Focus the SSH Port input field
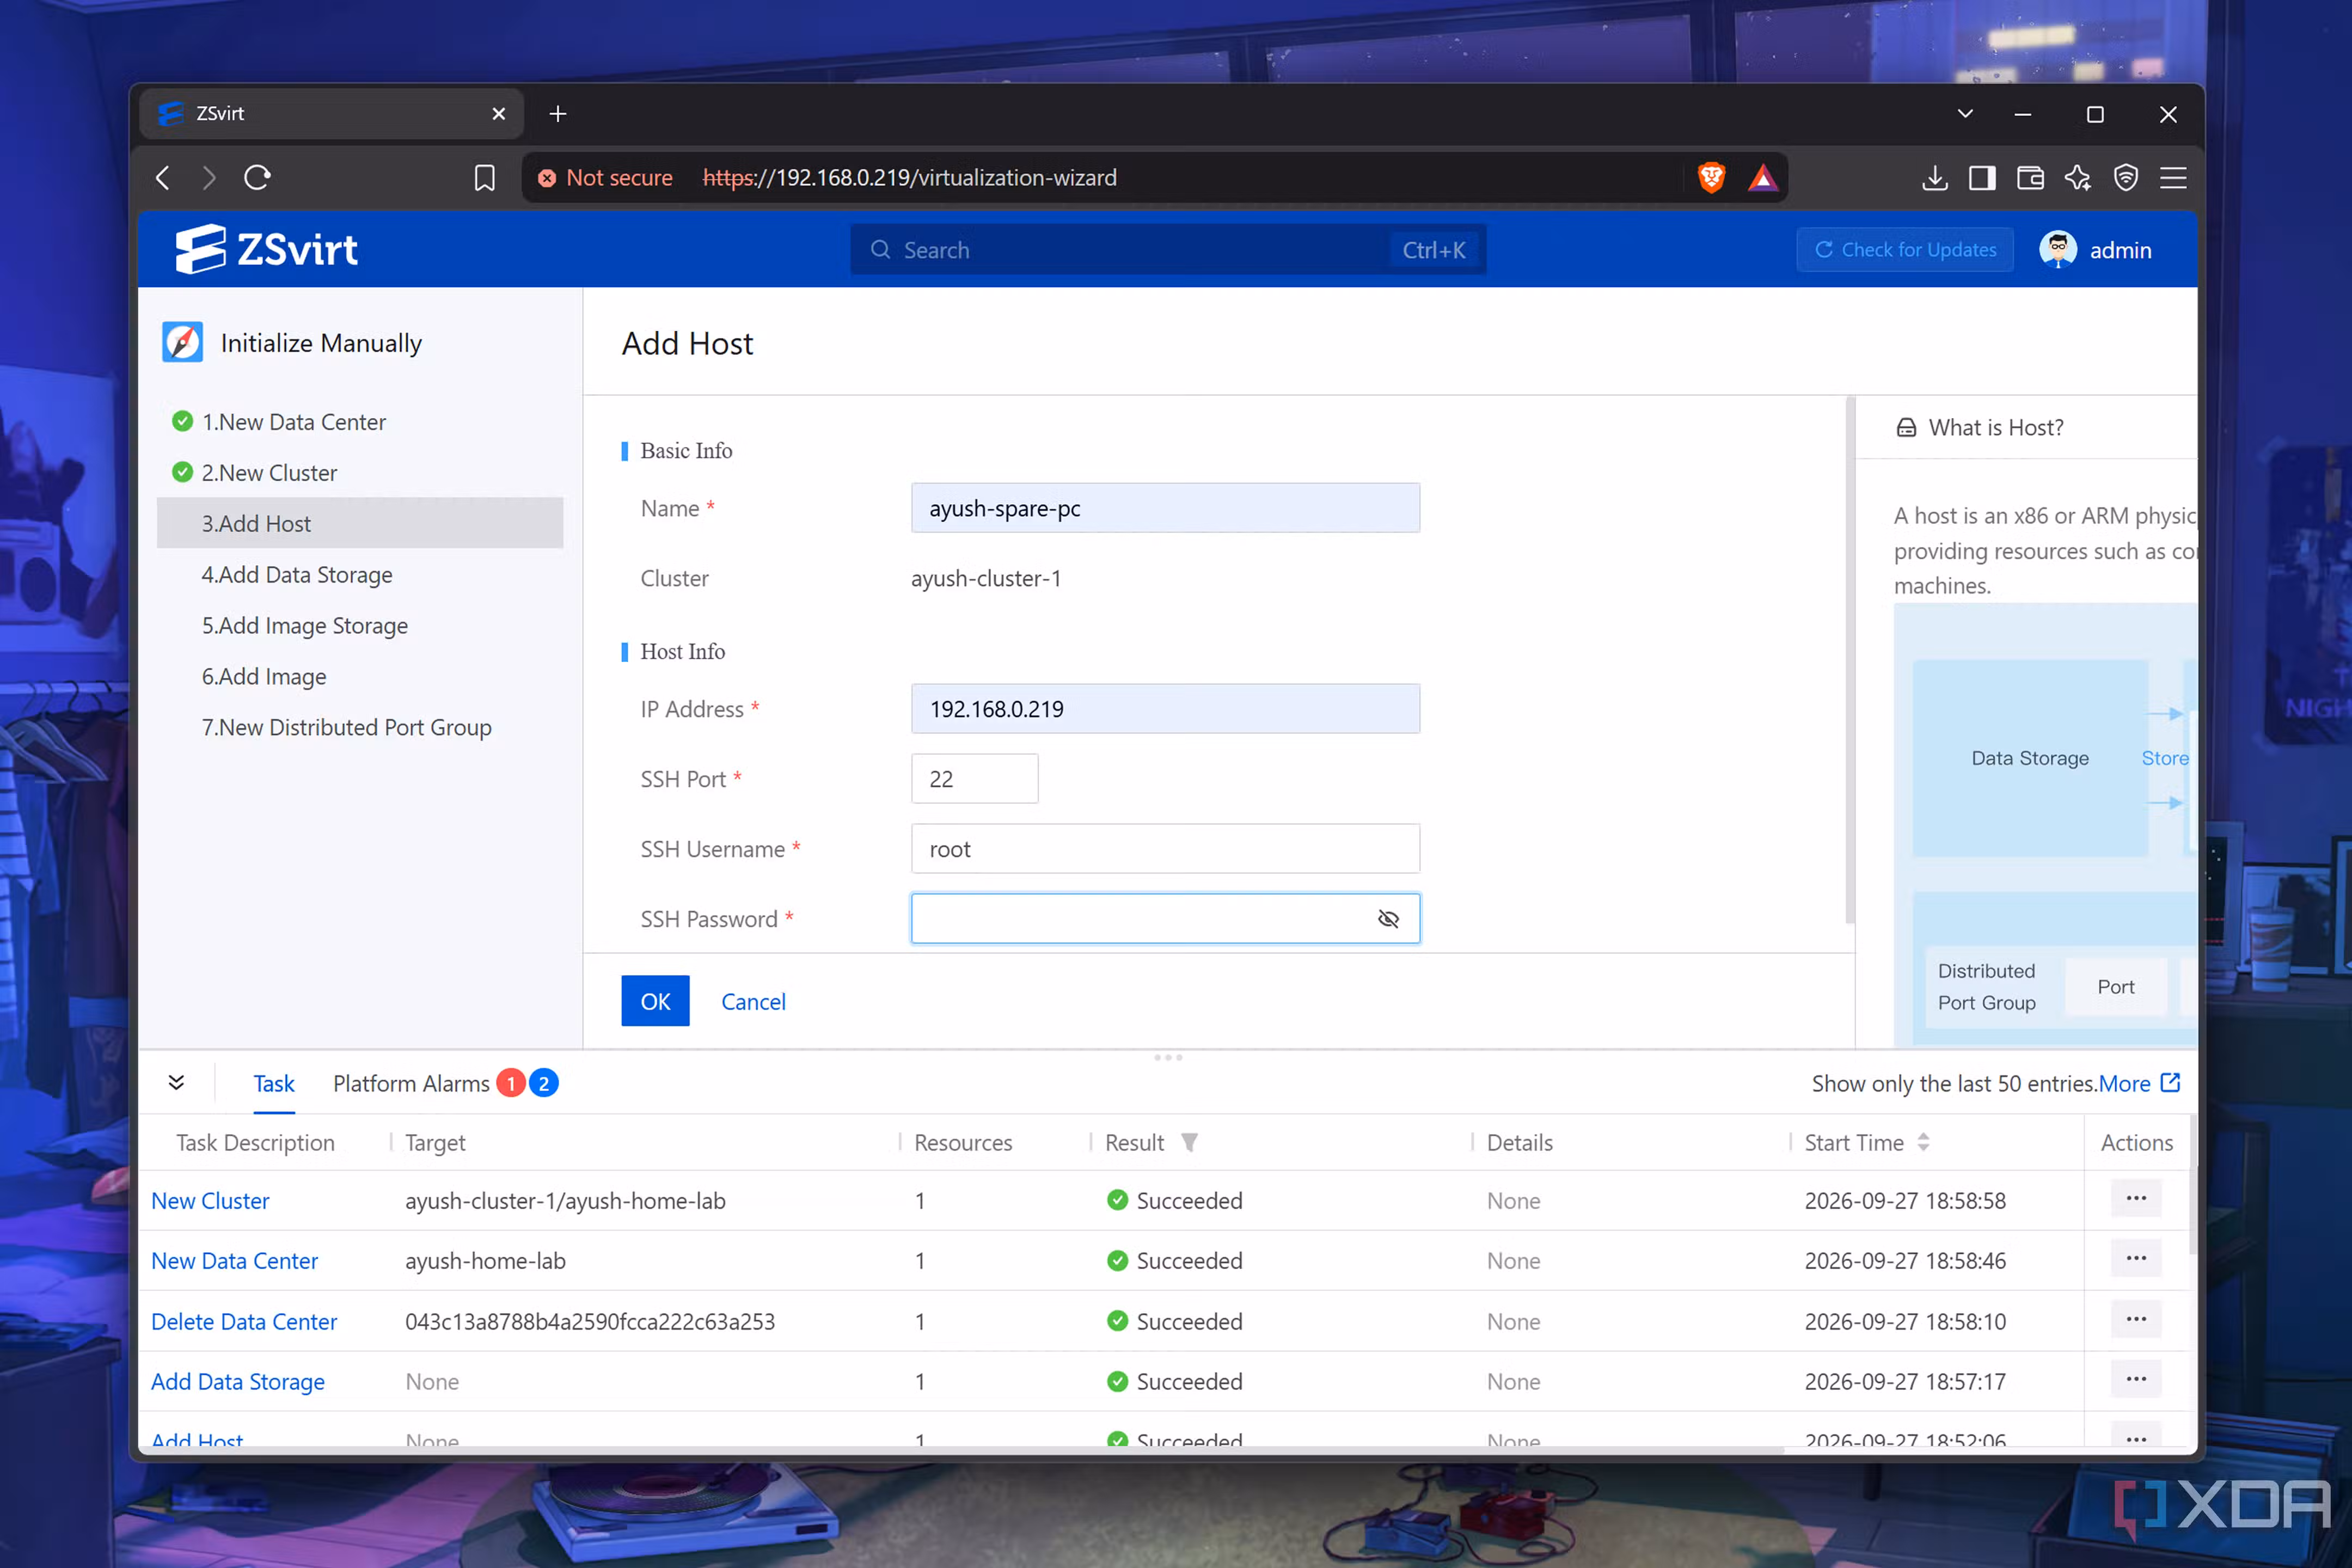Screen dimensions: 2352x1568 pos(974,778)
